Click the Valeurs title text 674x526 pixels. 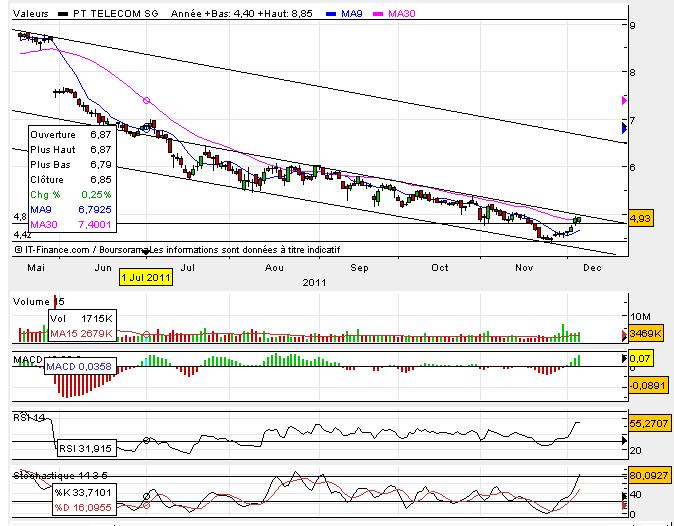point(31,14)
